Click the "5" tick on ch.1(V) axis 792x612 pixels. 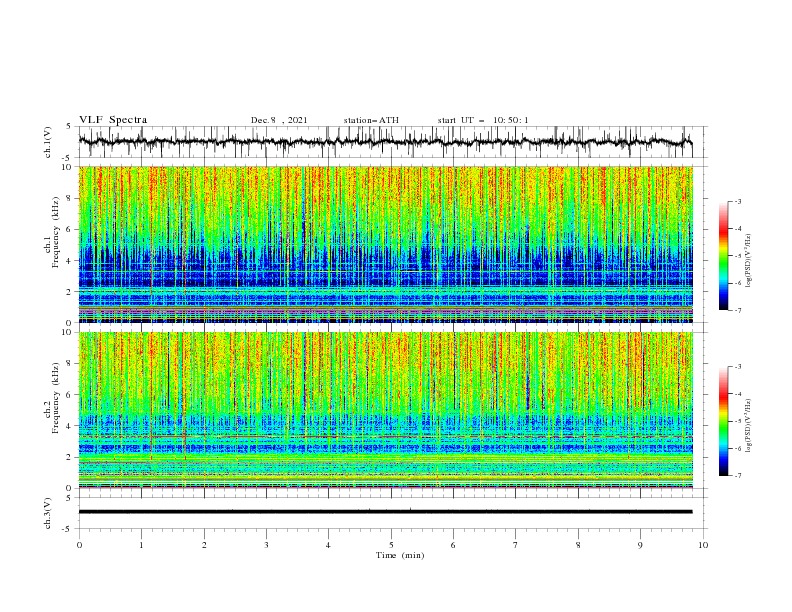(70, 127)
